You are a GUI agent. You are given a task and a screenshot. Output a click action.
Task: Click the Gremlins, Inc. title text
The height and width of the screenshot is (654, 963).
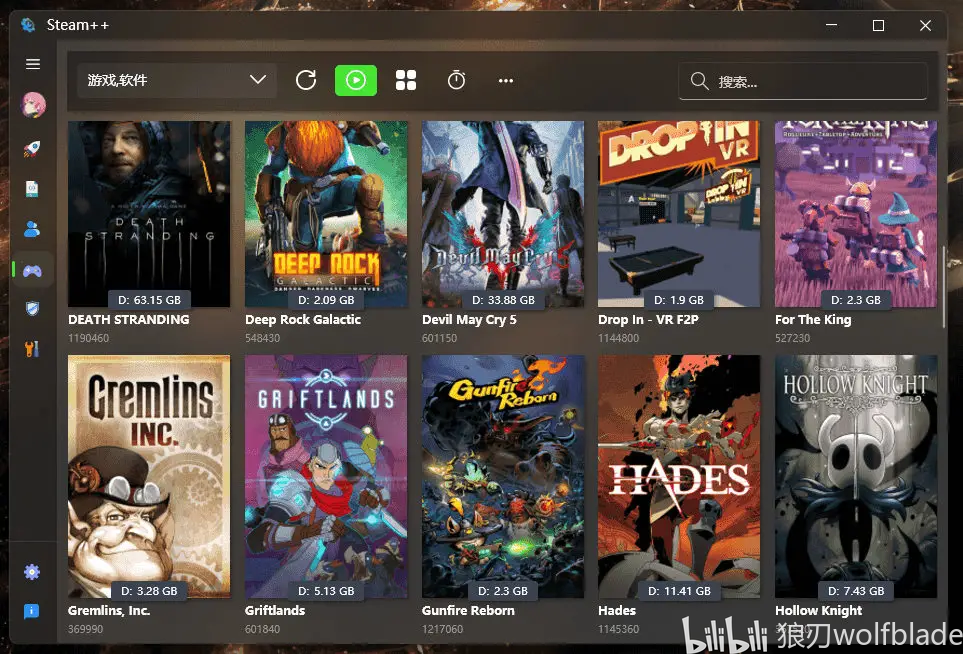point(109,610)
